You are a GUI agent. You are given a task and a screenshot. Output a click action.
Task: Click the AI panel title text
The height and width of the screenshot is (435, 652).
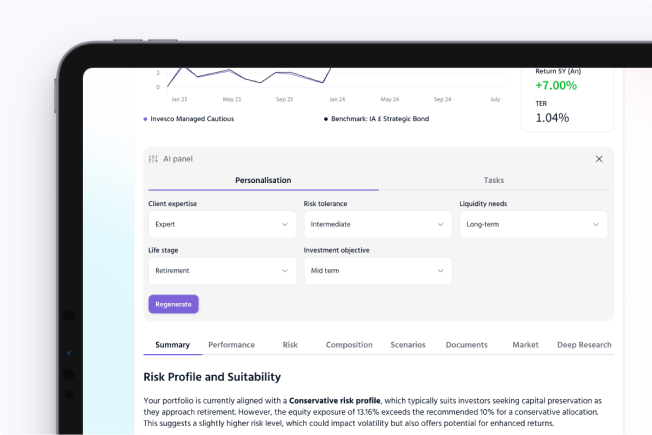point(178,159)
